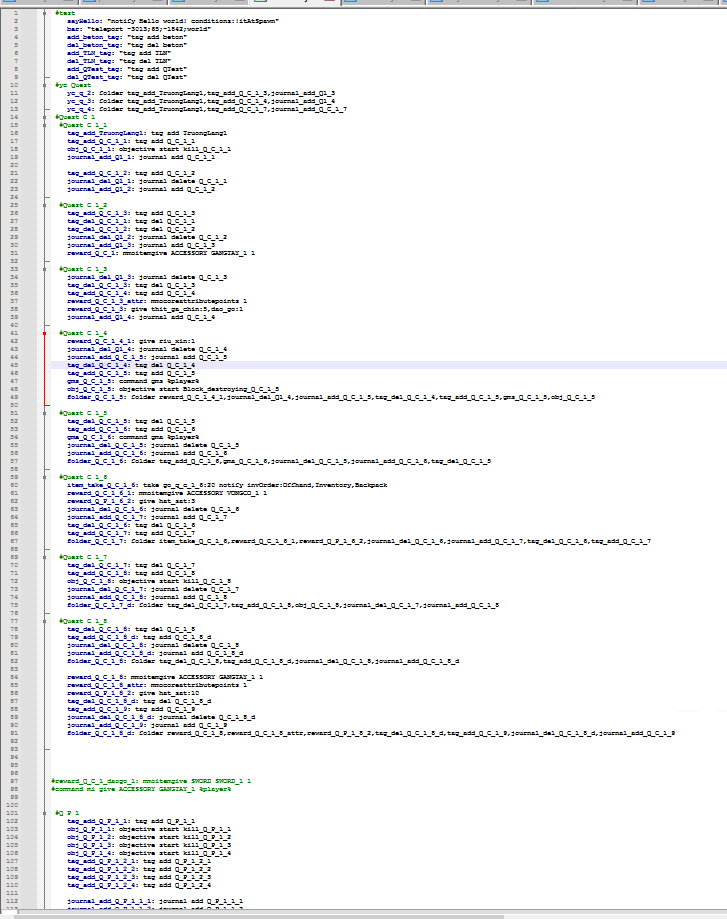Click the del_QTest_tag line
The height and width of the screenshot is (919, 727).
127,77
